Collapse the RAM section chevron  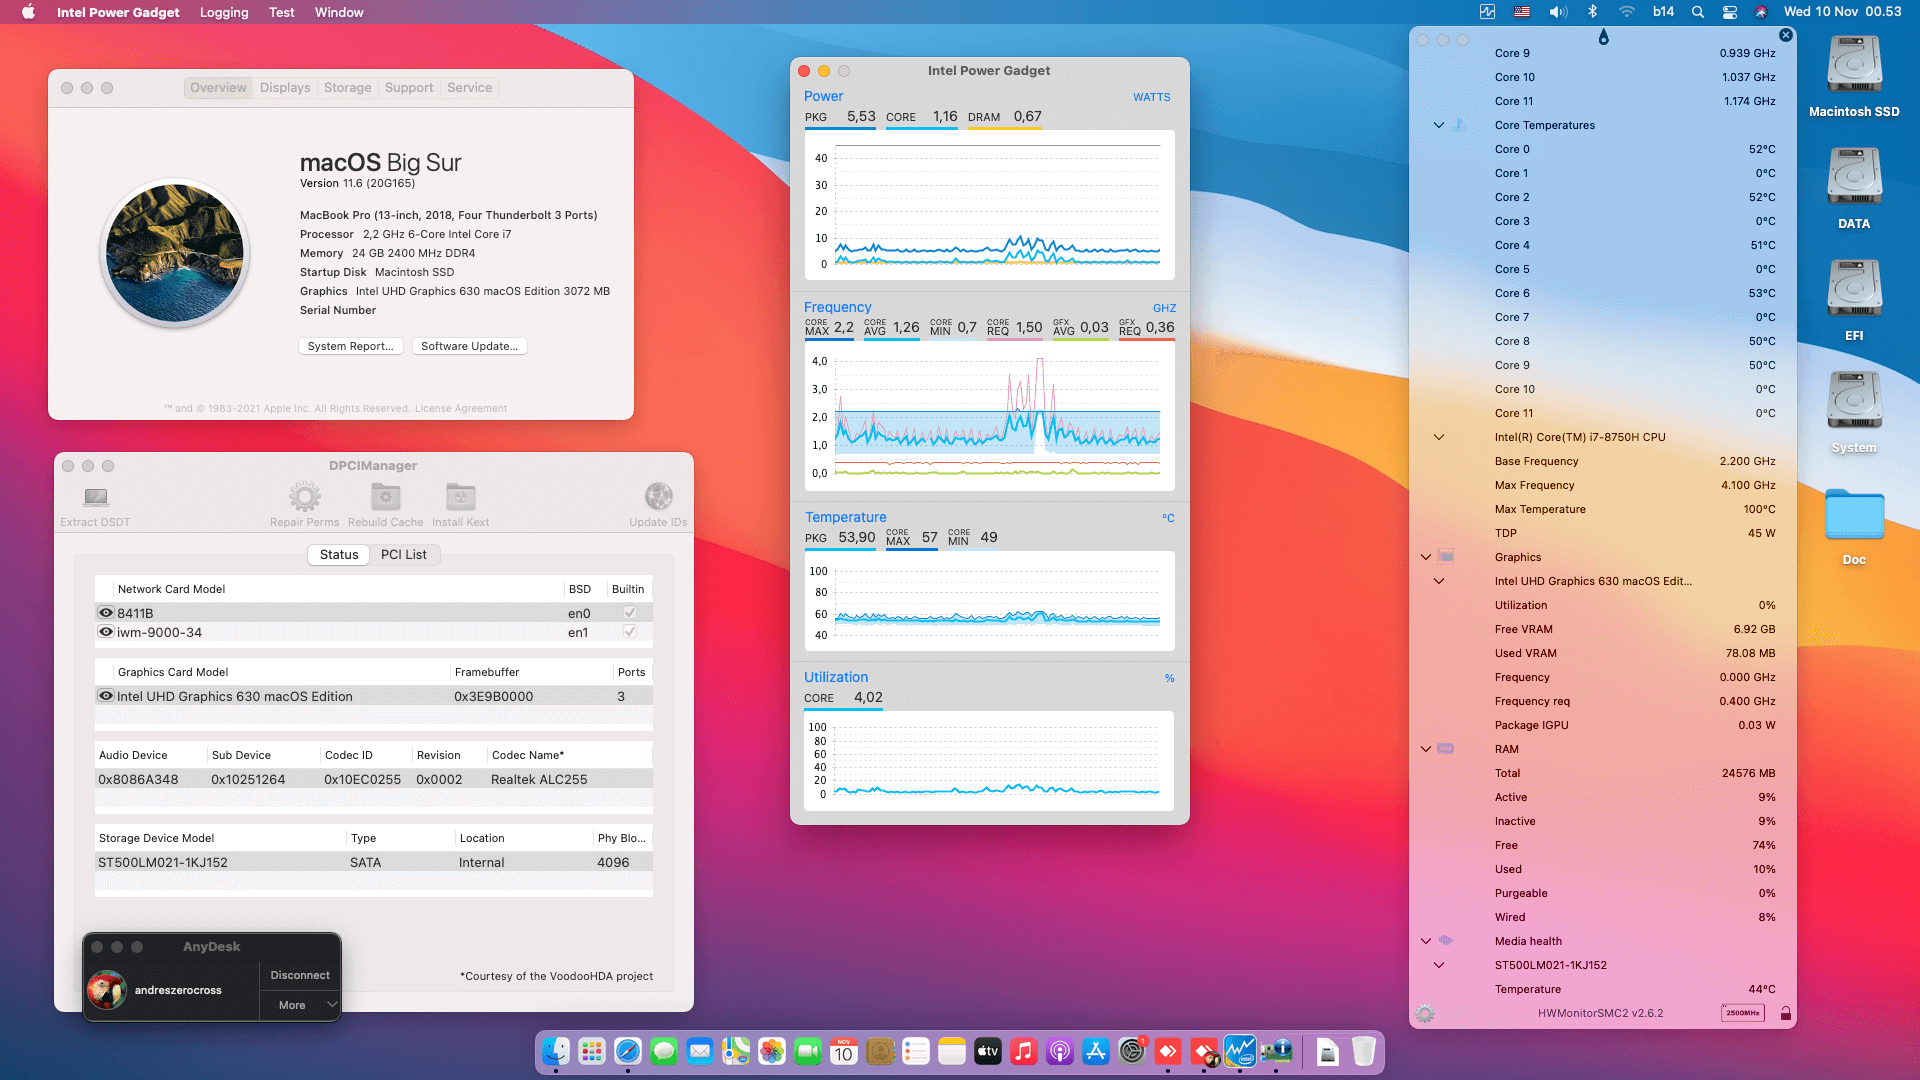[x=1426, y=749]
